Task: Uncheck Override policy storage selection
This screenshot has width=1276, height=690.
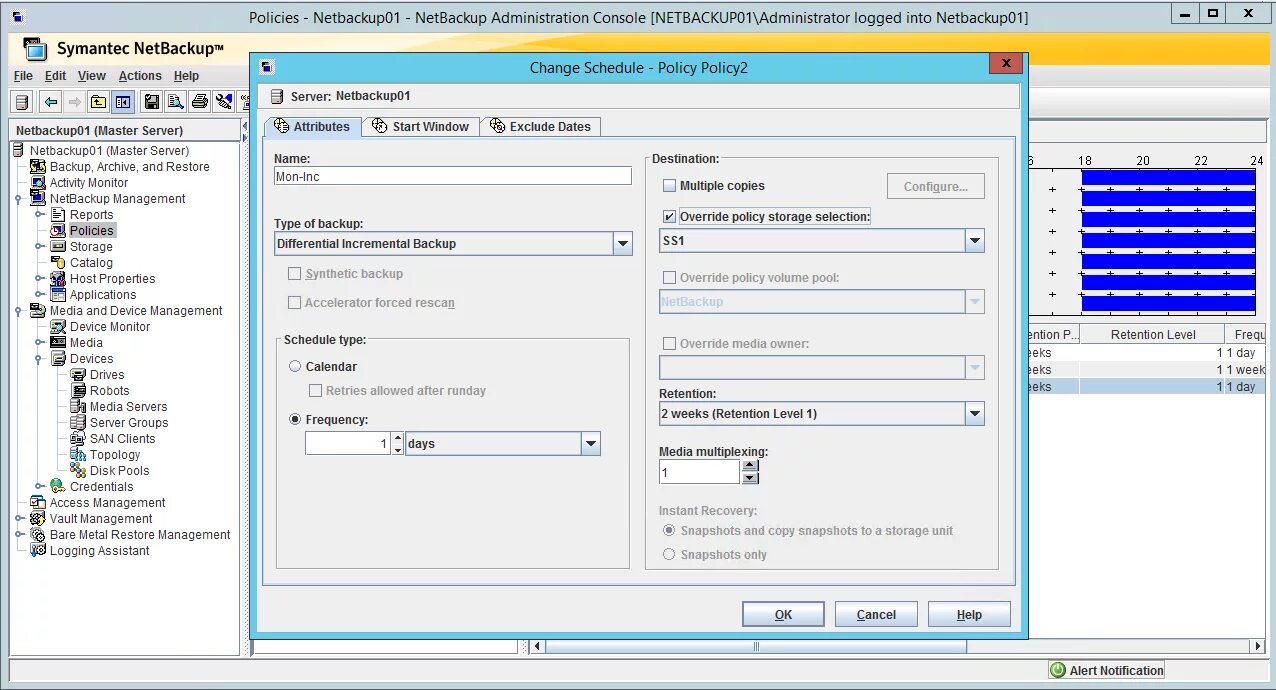Action: point(670,216)
